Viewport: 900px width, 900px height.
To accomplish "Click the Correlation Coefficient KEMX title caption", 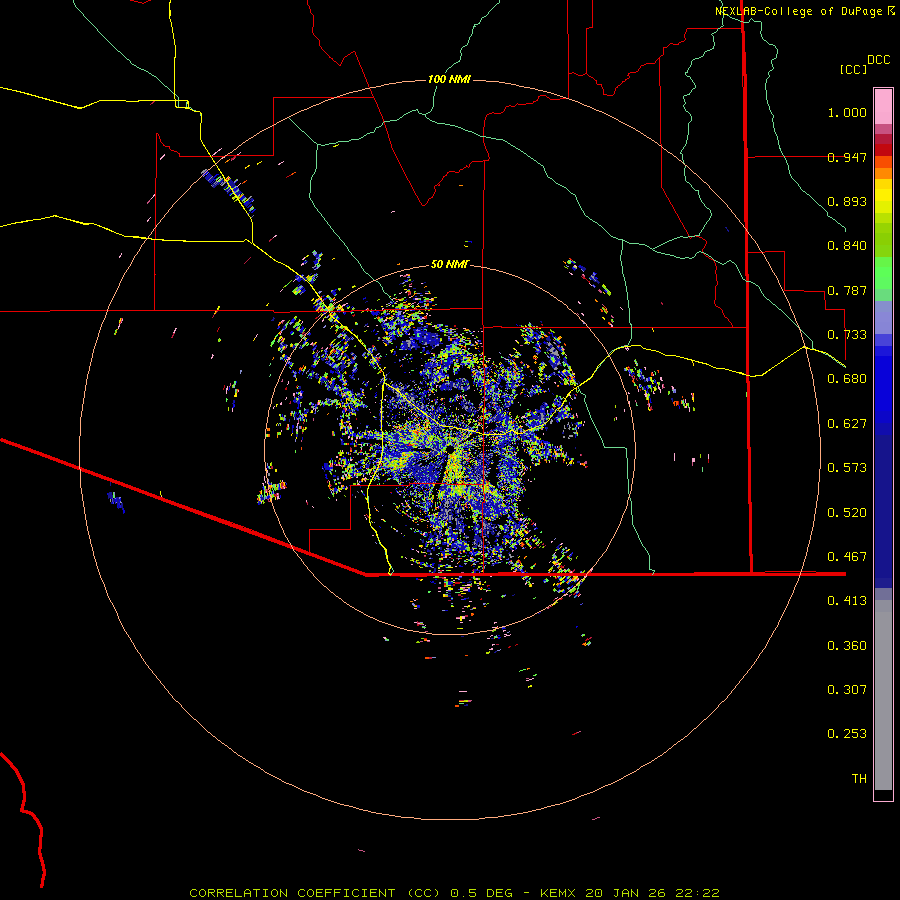I will (454, 893).
